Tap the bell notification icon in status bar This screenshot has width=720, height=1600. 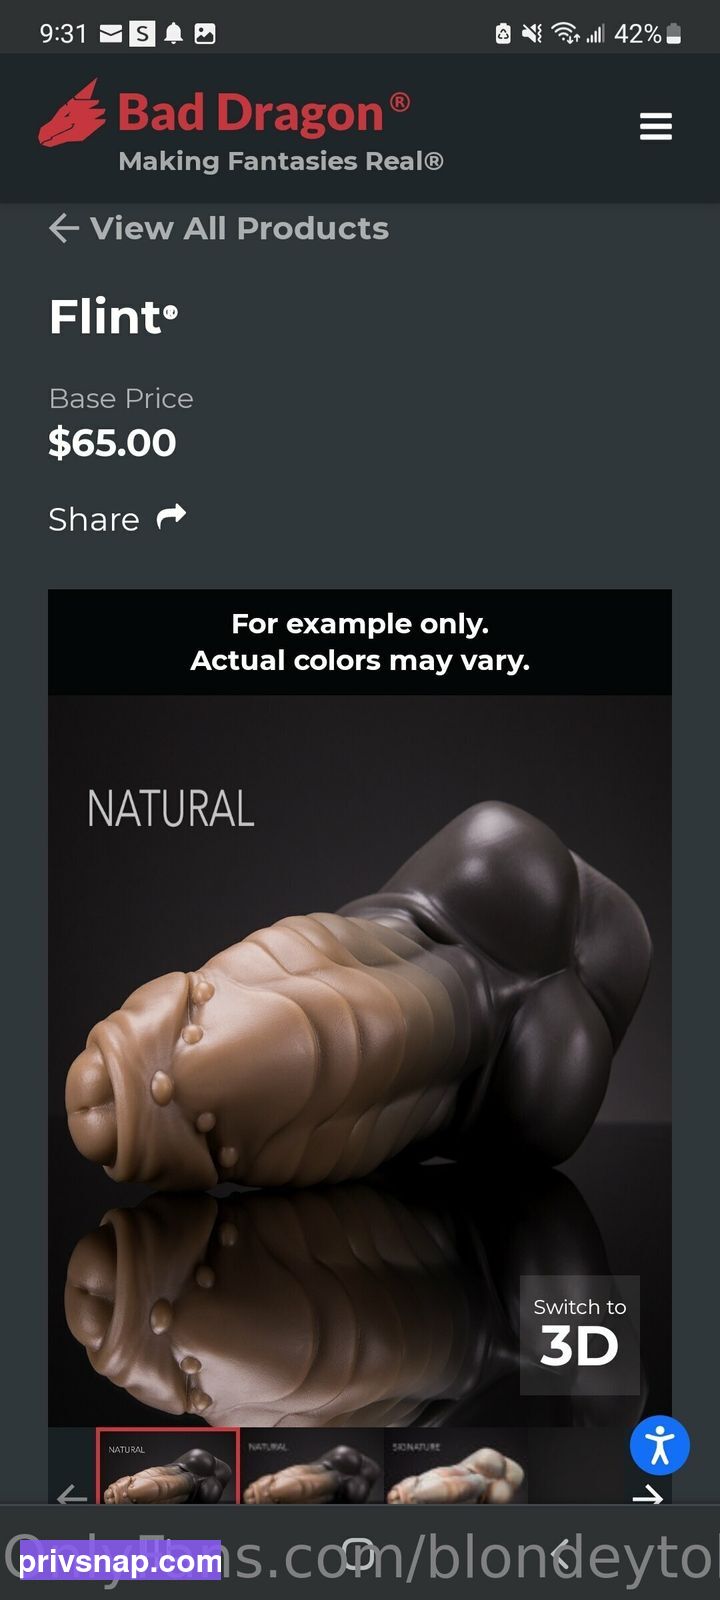[174, 34]
